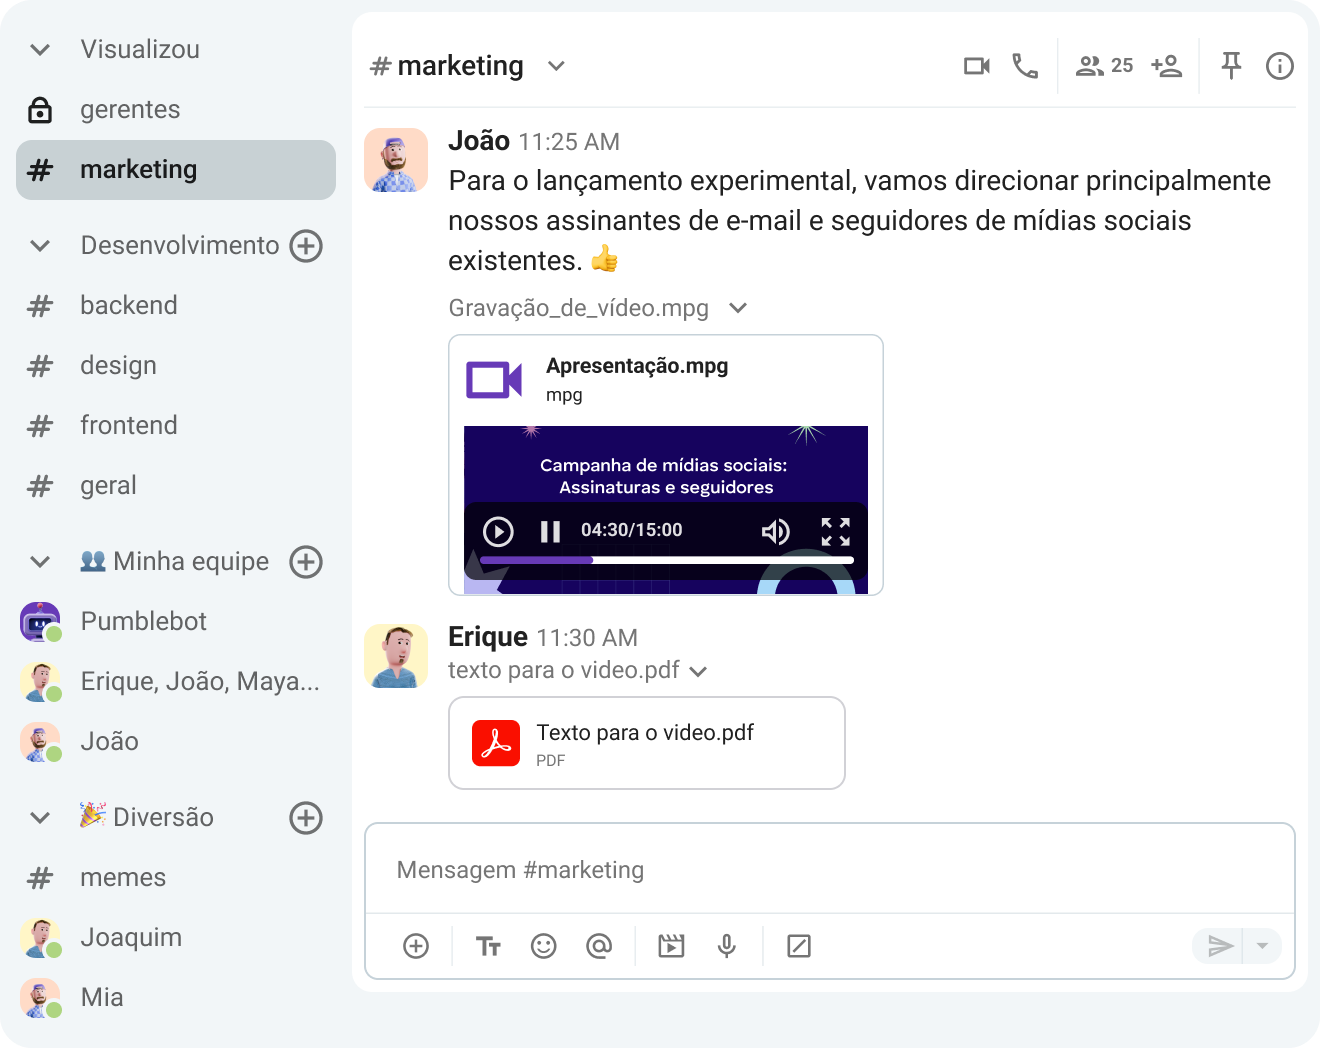The image size is (1320, 1048).
Task: Open the Texto para o video.pdf file
Action: 646,743
